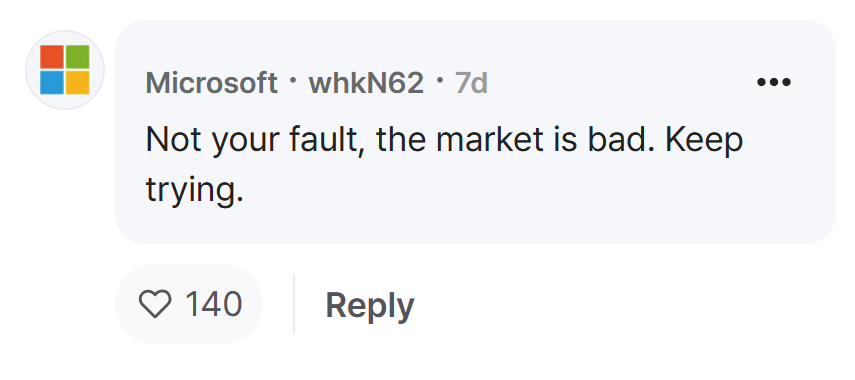855x380 pixels.
Task: Click the 7d timestamp
Action: click(x=471, y=83)
